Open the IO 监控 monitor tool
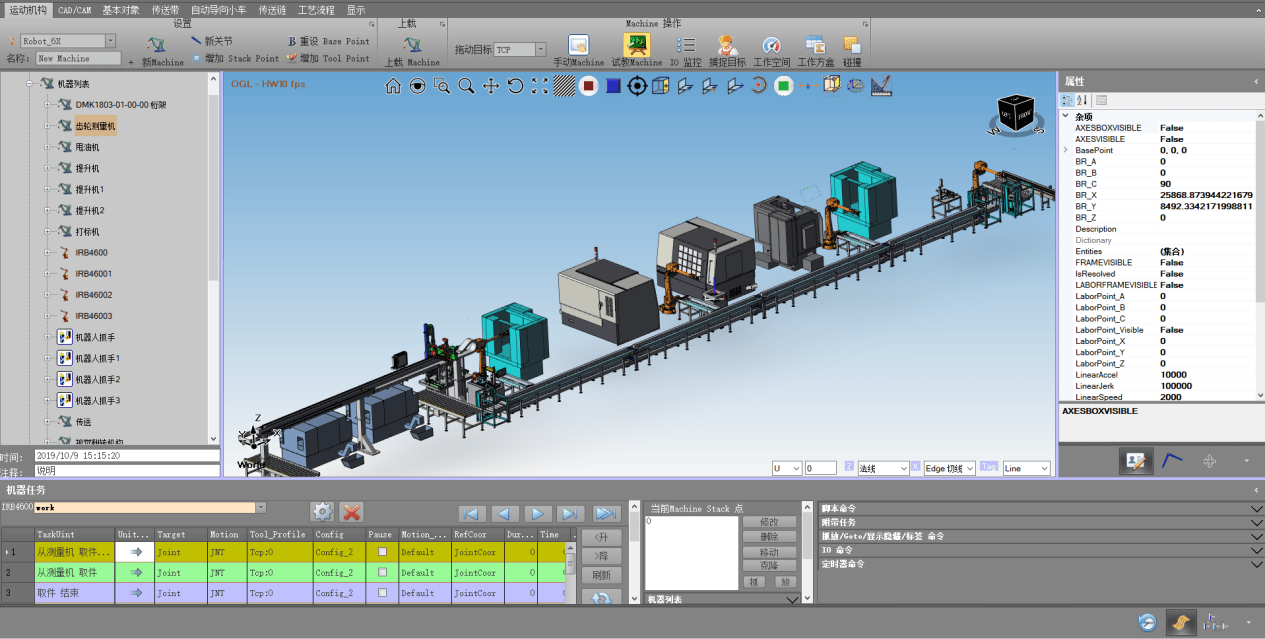Viewport: 1265px width, 639px height. point(686,45)
